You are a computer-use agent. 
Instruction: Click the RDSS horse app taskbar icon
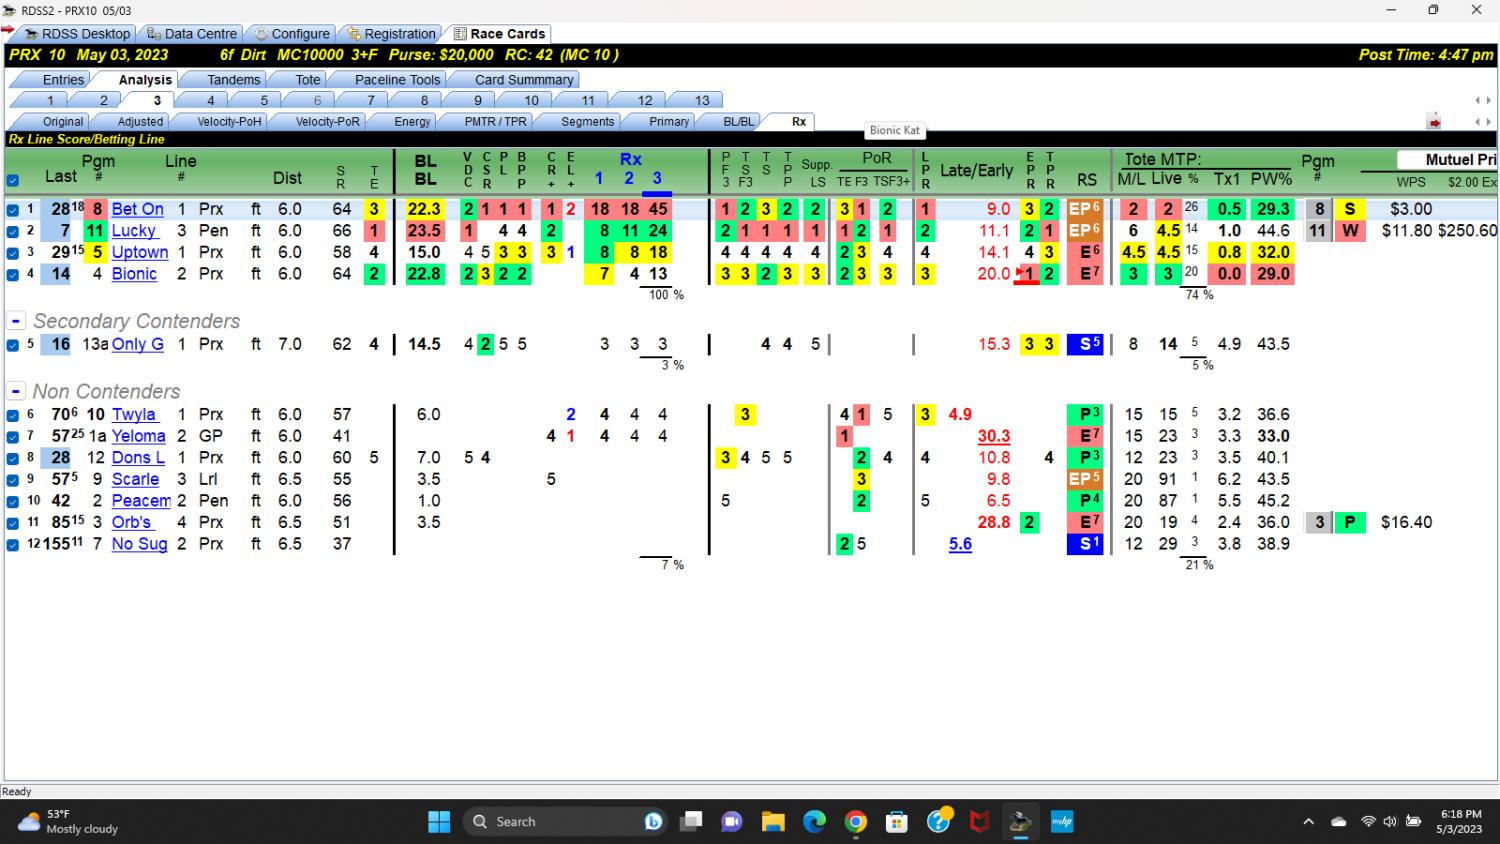point(1020,822)
